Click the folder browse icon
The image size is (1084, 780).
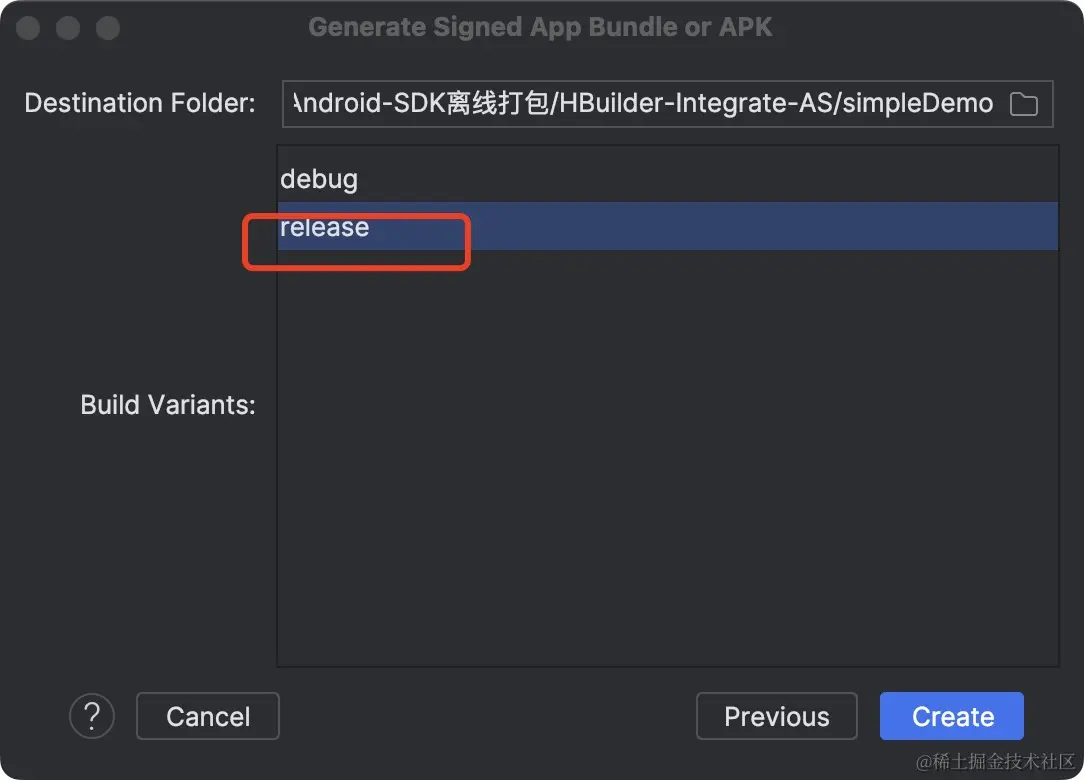(1024, 104)
